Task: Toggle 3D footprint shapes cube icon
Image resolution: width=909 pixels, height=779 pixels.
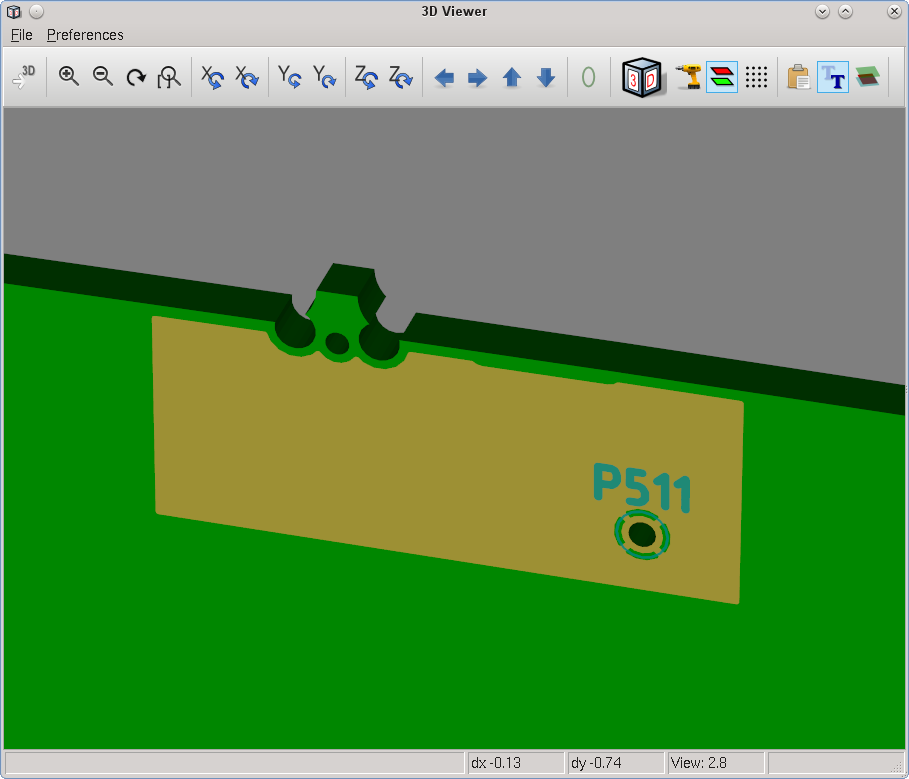Action: click(640, 77)
